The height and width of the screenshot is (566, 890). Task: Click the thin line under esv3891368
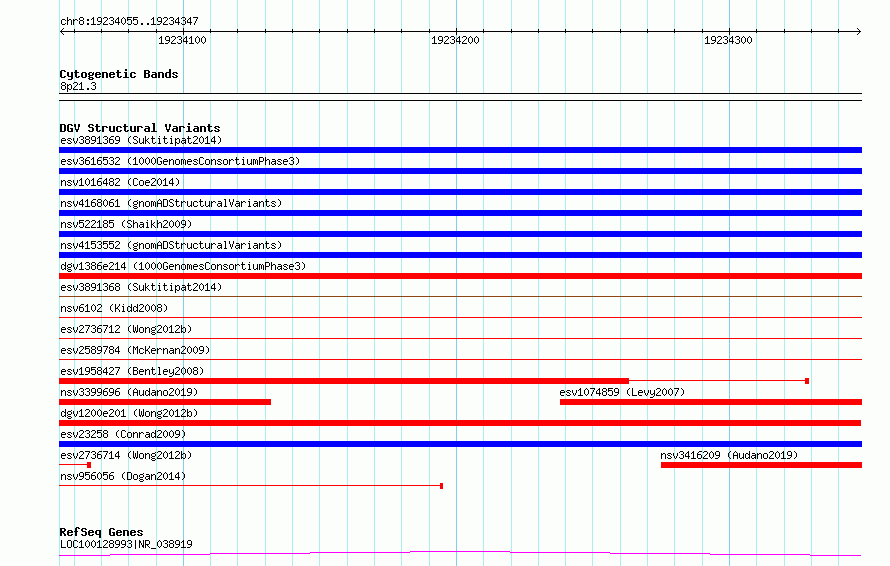(x=460, y=296)
